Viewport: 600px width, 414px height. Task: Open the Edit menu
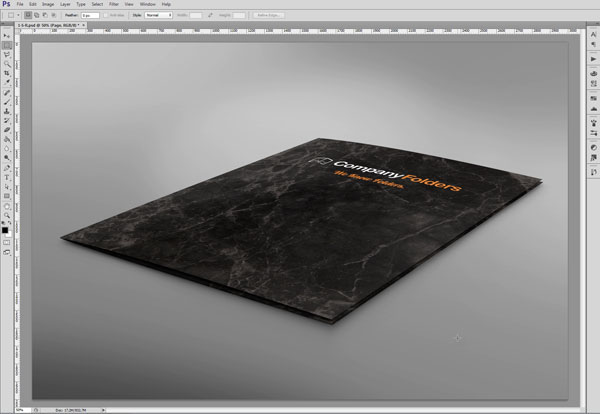[33, 4]
